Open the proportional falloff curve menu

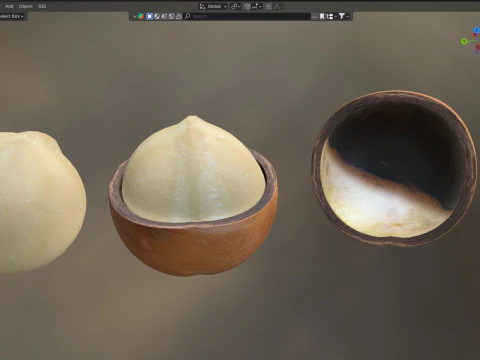tap(277, 6)
